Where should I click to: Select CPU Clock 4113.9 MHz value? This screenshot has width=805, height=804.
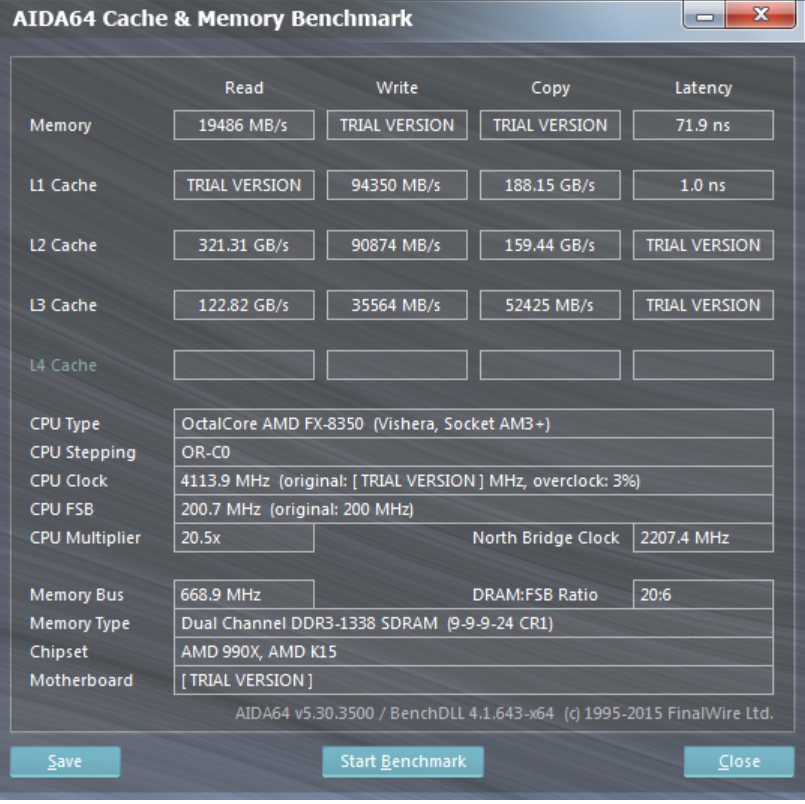(473, 481)
